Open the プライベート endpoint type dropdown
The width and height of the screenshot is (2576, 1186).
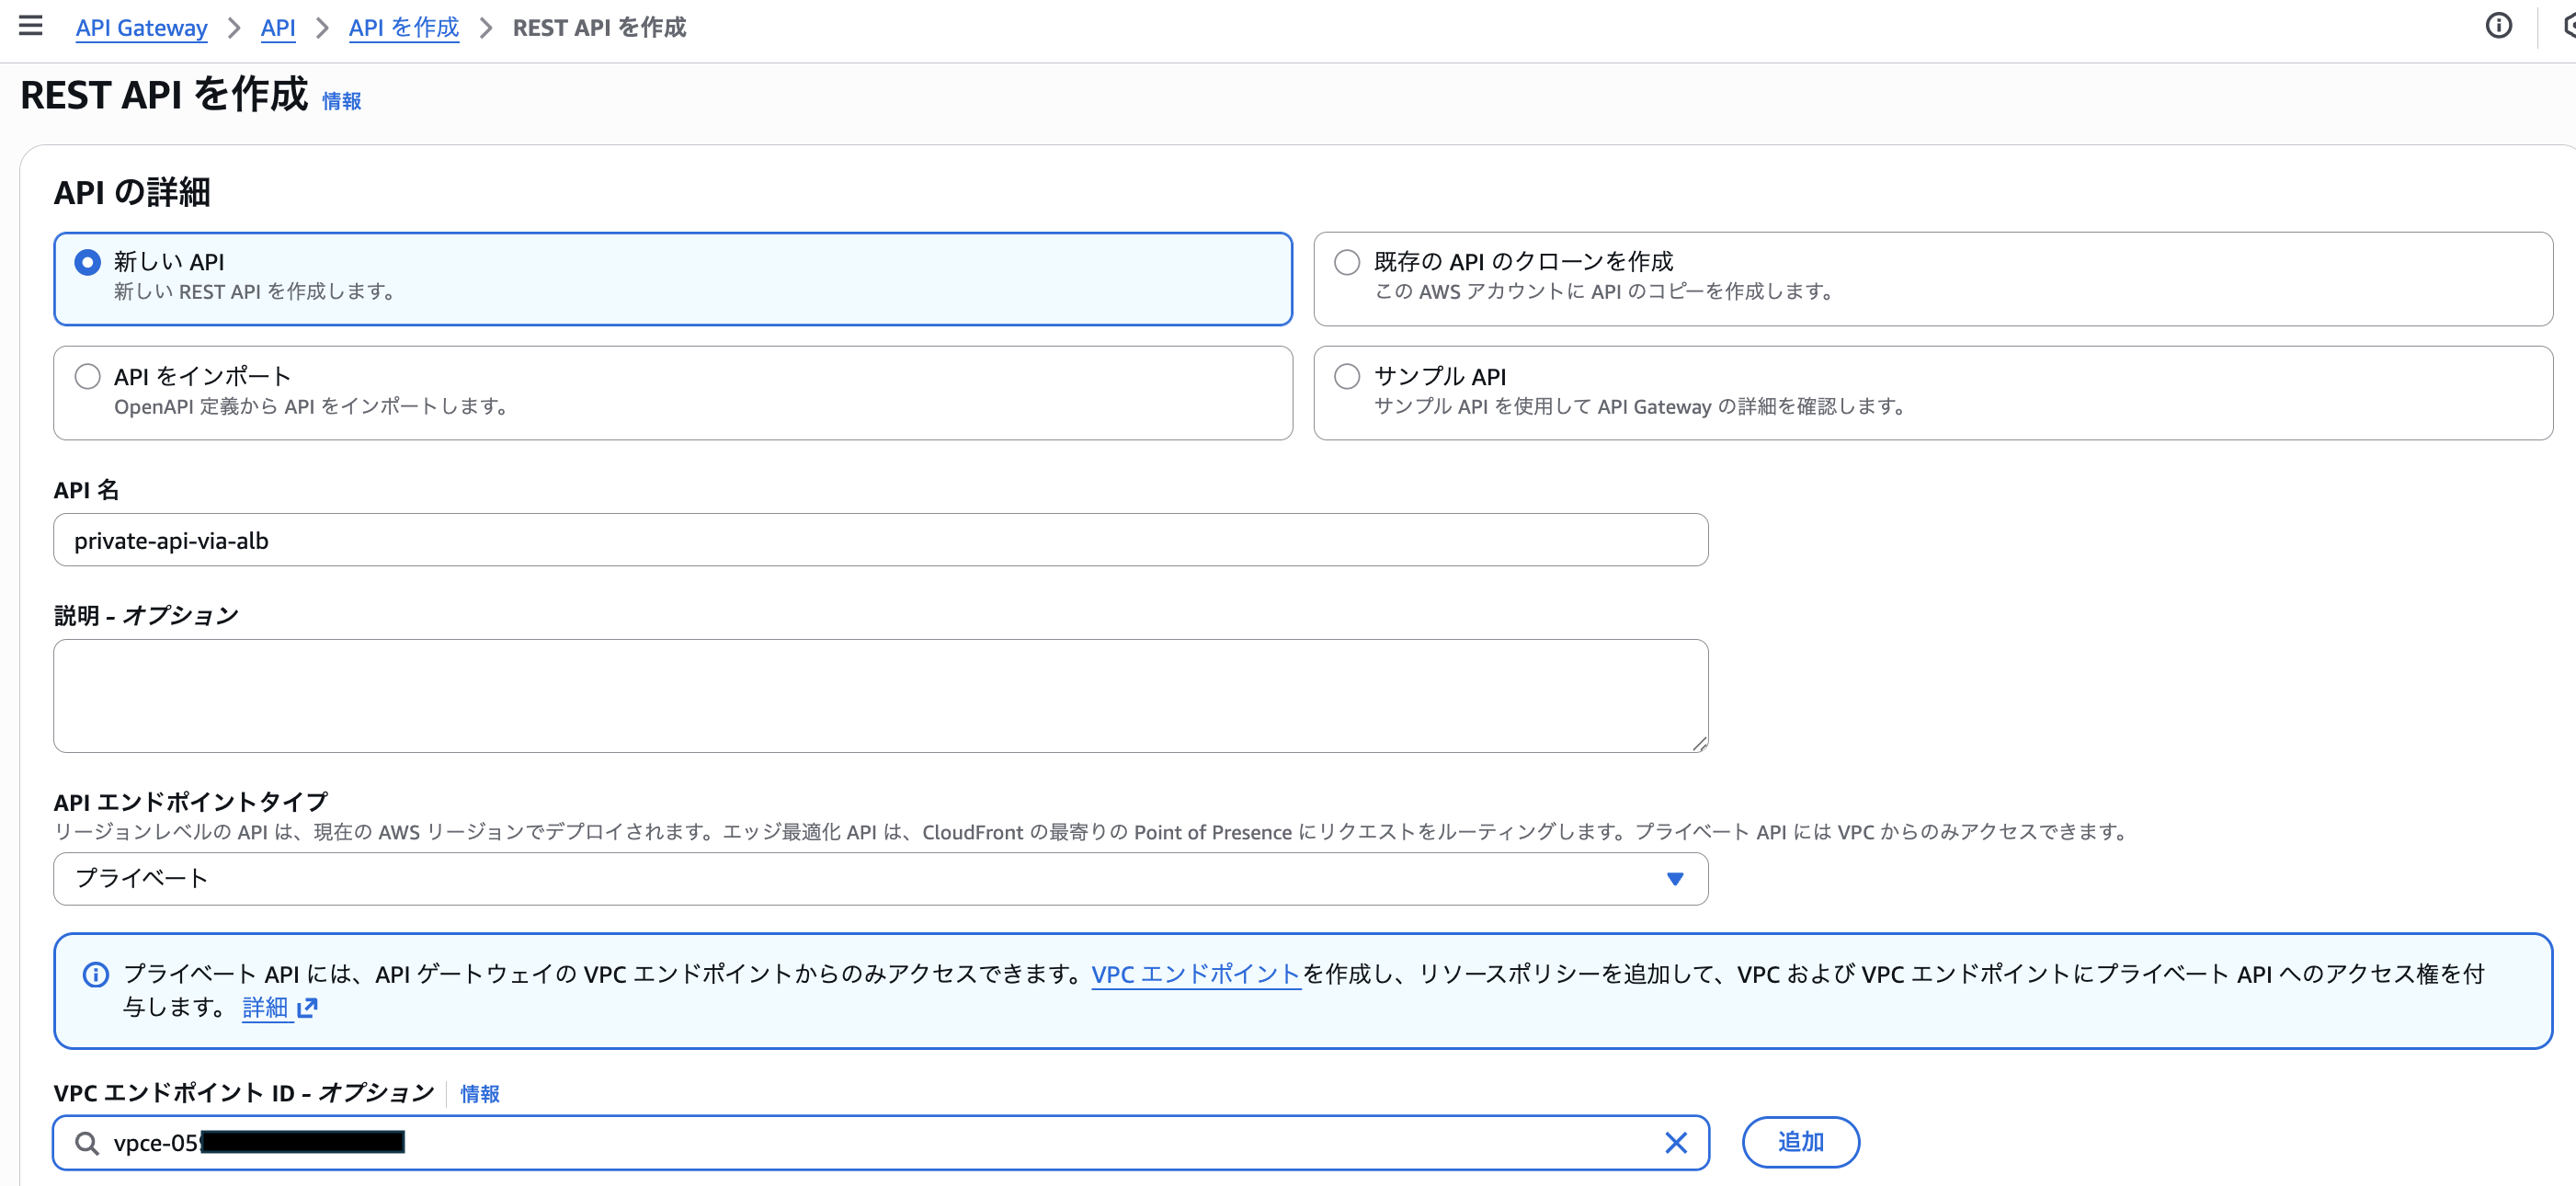[x=880, y=879]
